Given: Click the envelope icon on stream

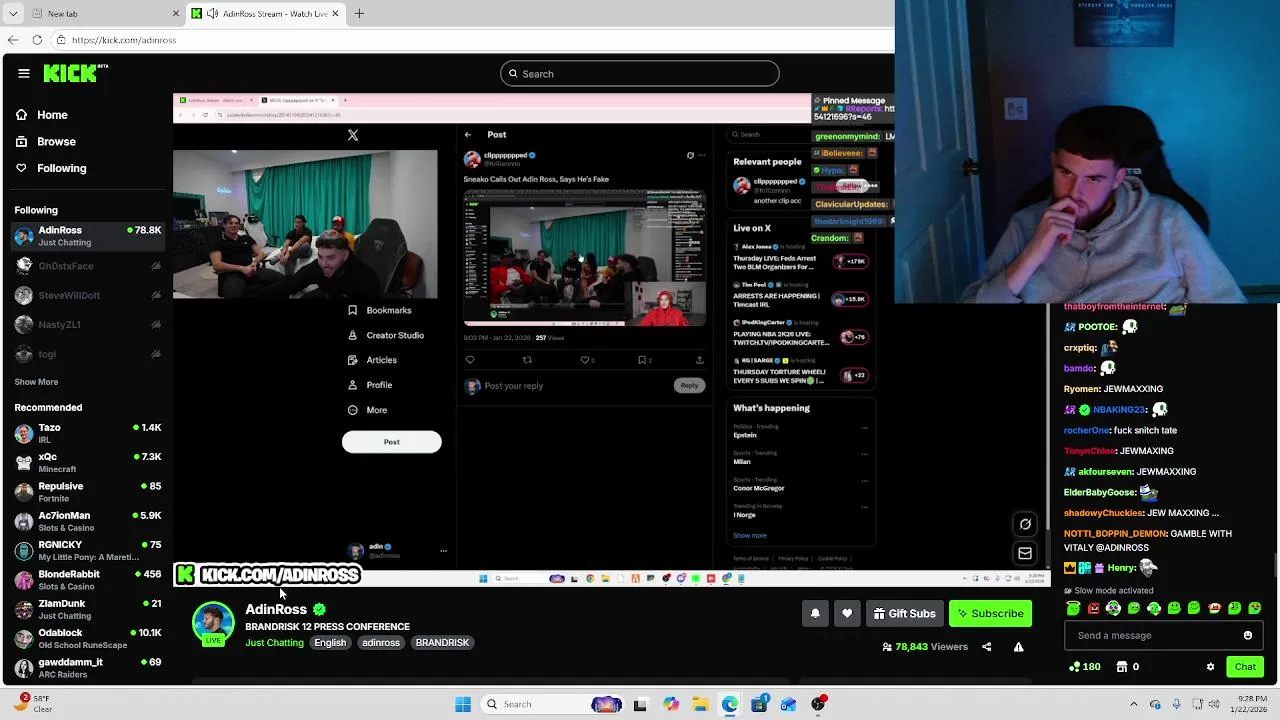Looking at the screenshot, I should (1025, 553).
